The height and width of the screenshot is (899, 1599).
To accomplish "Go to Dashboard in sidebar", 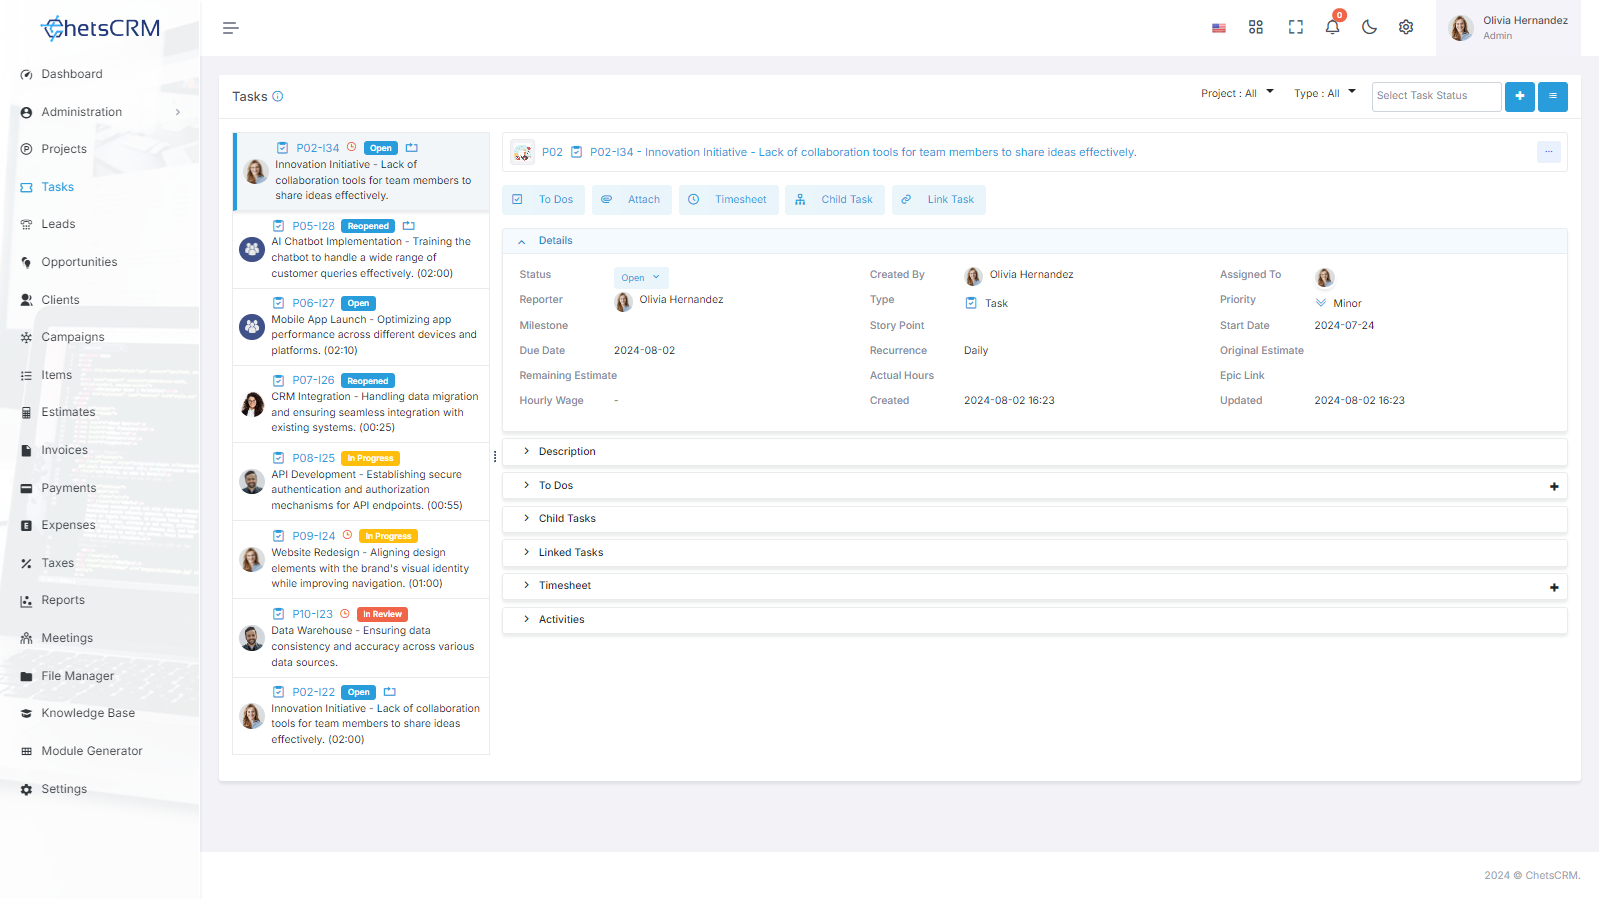I will [x=72, y=74].
